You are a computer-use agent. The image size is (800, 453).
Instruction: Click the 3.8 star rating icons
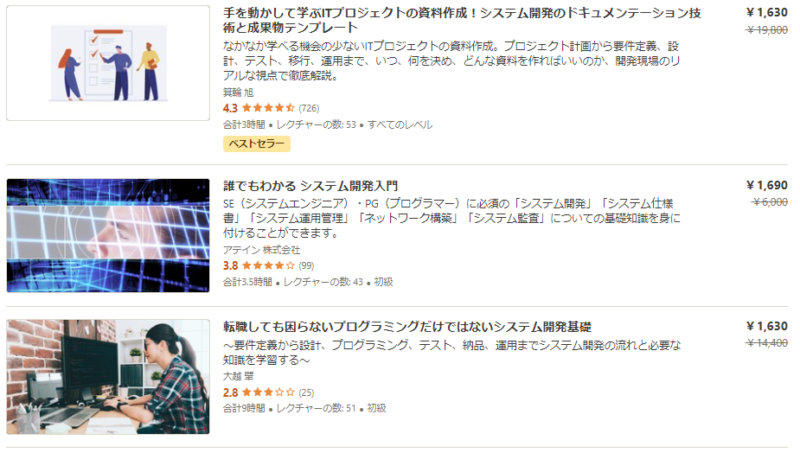(268, 265)
